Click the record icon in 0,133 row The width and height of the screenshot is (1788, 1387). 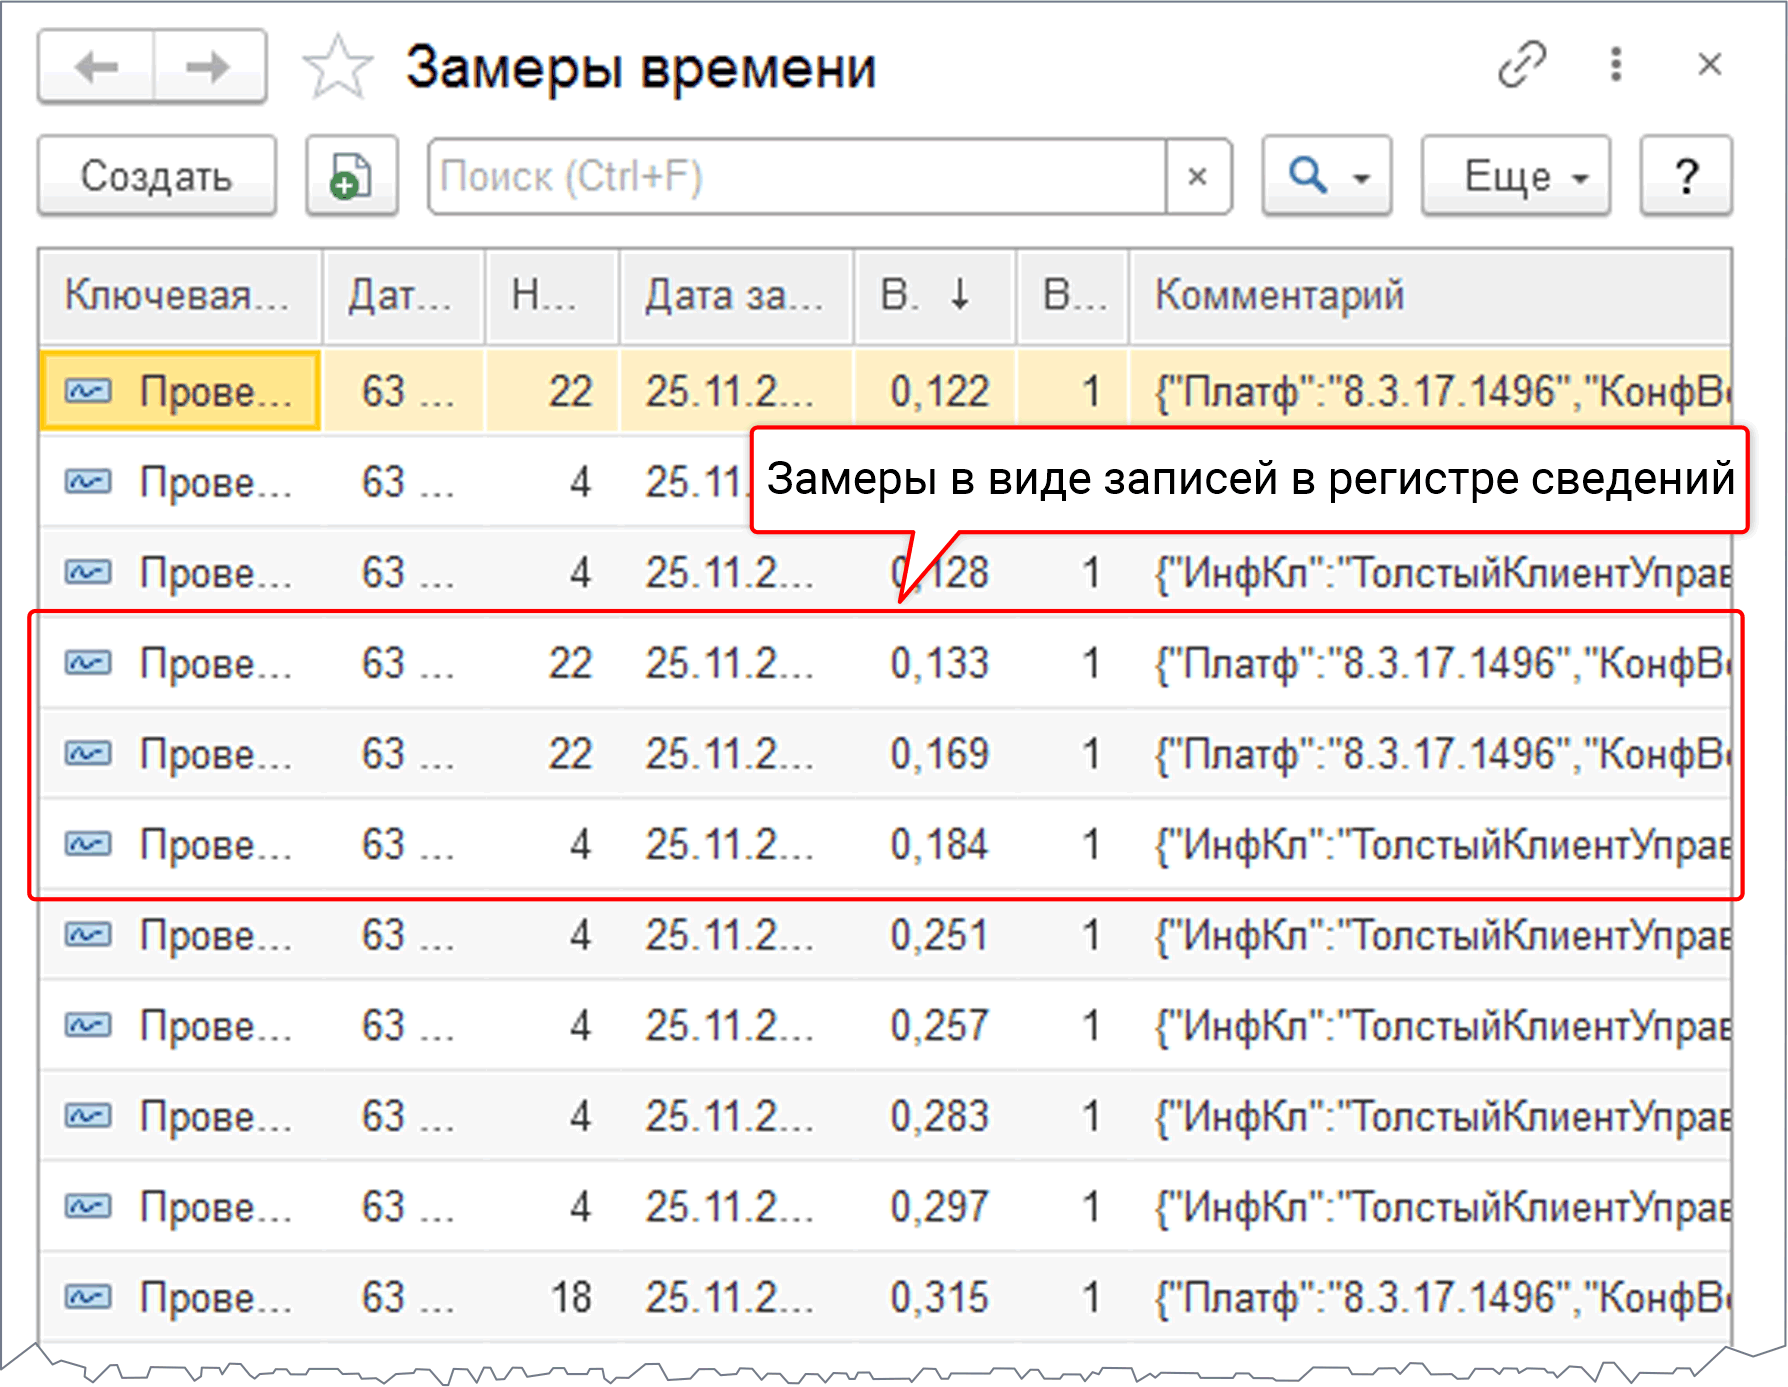(x=88, y=663)
